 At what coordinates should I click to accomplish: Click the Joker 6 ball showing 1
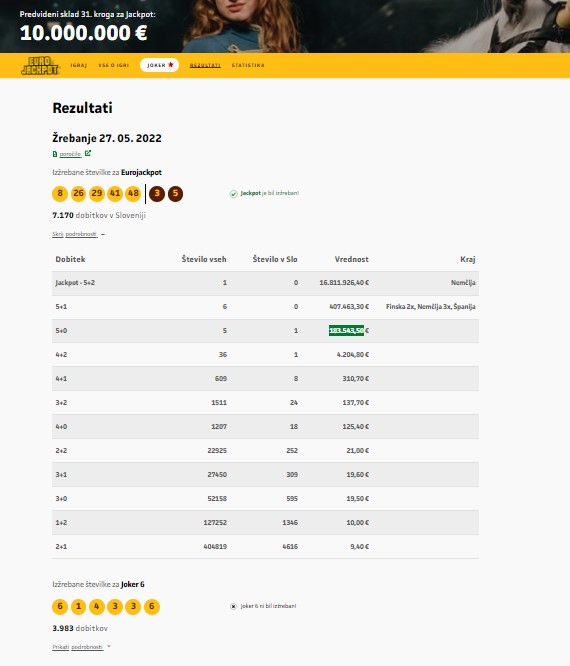[78, 607]
